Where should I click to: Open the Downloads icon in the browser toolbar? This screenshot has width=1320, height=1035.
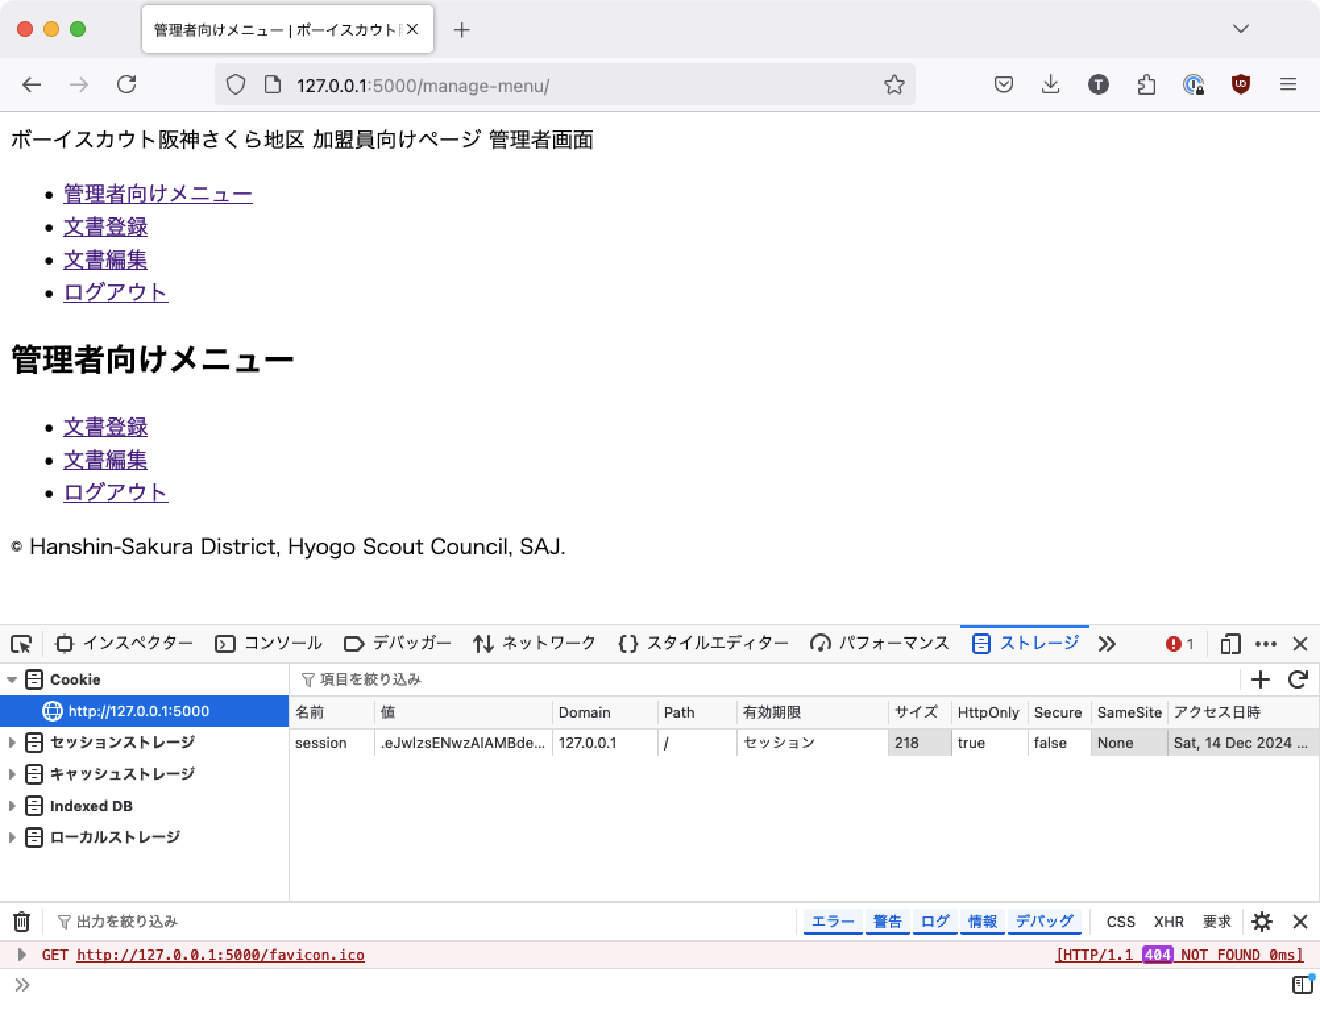[1050, 84]
